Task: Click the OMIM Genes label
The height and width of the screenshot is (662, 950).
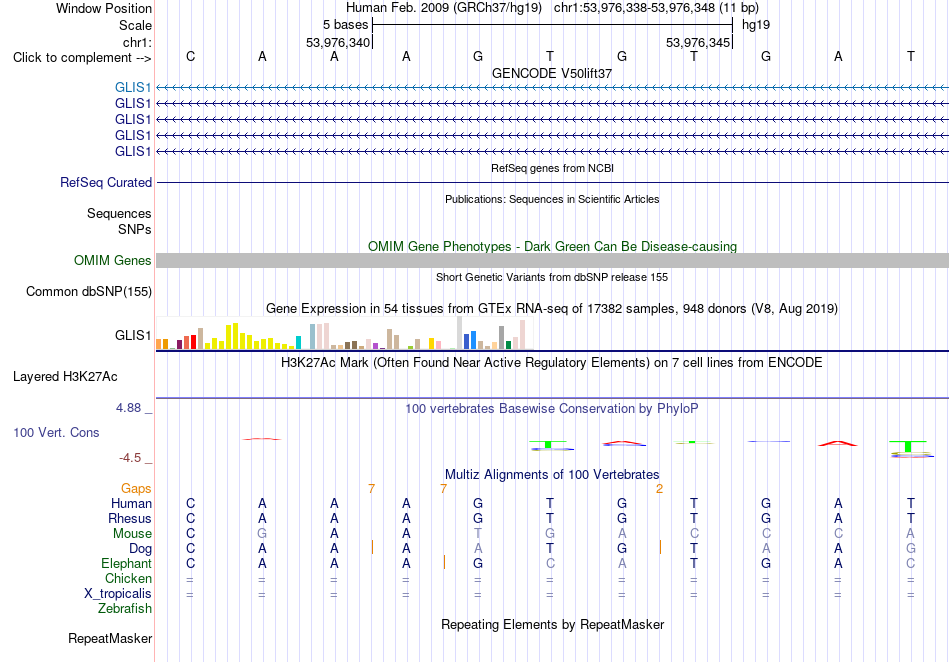Action: [x=113, y=260]
